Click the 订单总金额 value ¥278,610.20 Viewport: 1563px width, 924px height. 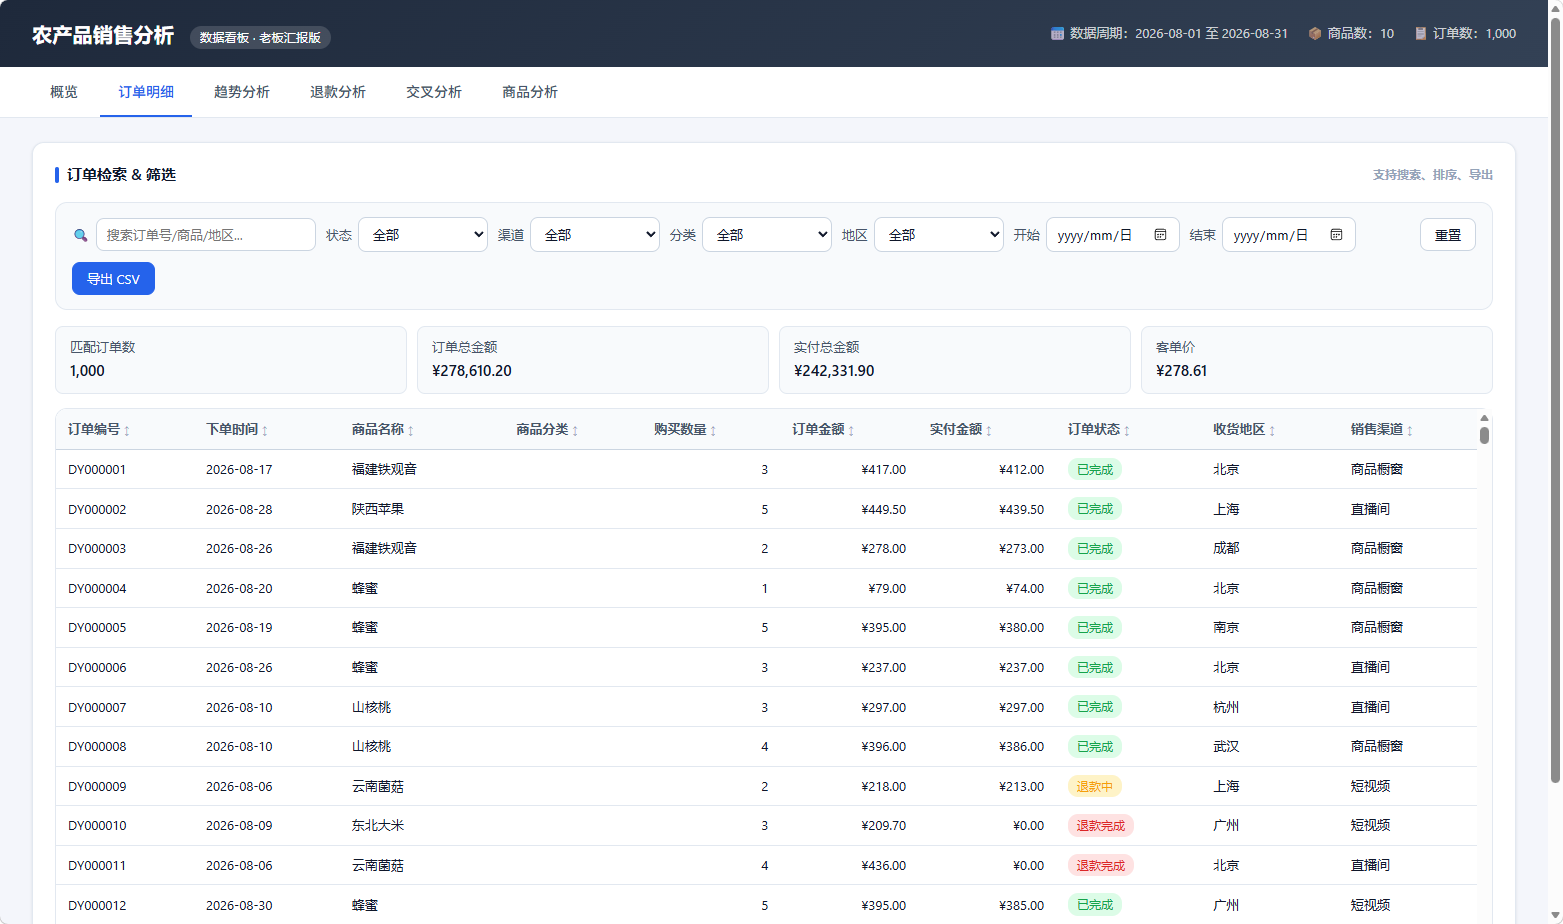[472, 371]
